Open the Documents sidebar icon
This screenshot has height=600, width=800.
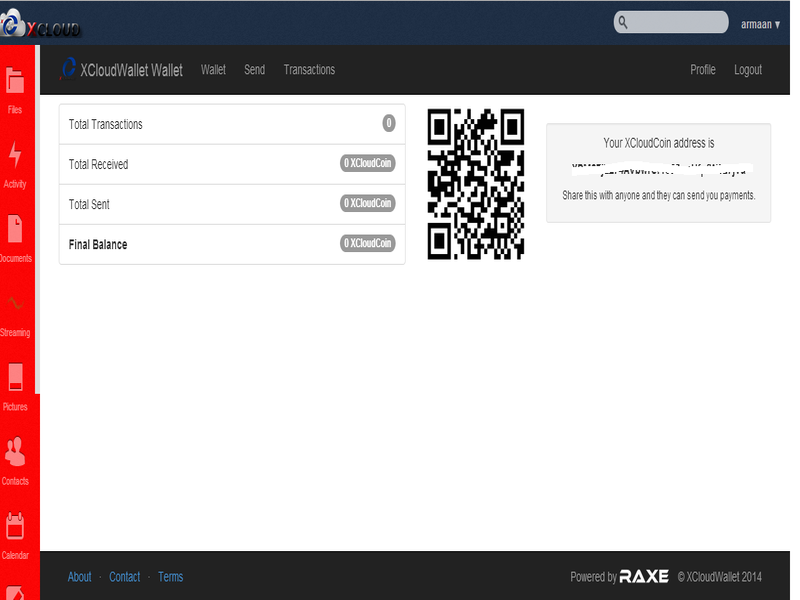pyautogui.click(x=15, y=234)
